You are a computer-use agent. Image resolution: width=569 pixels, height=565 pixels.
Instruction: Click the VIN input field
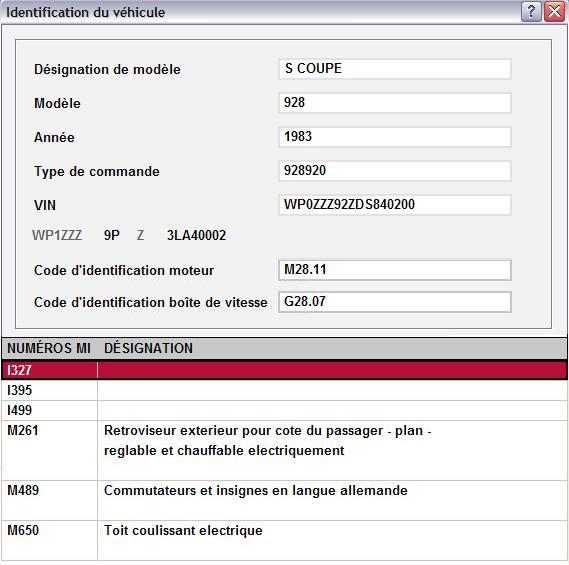click(395, 205)
